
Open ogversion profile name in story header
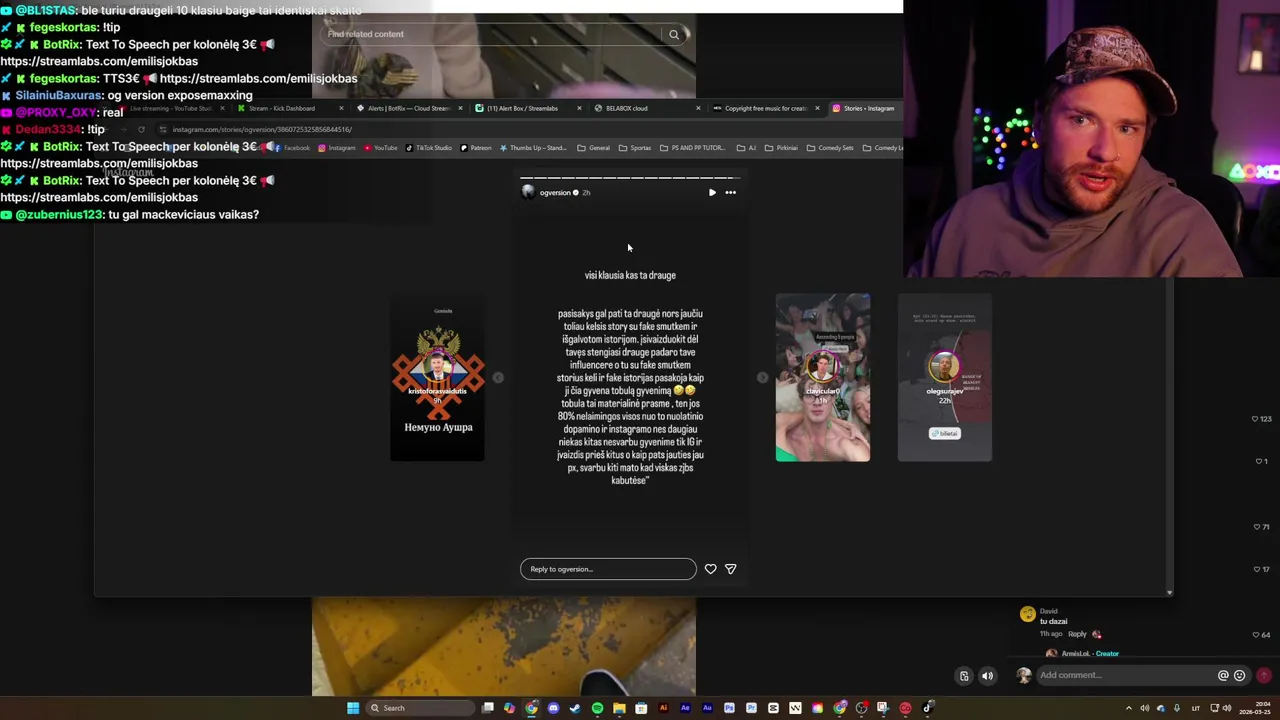click(555, 192)
